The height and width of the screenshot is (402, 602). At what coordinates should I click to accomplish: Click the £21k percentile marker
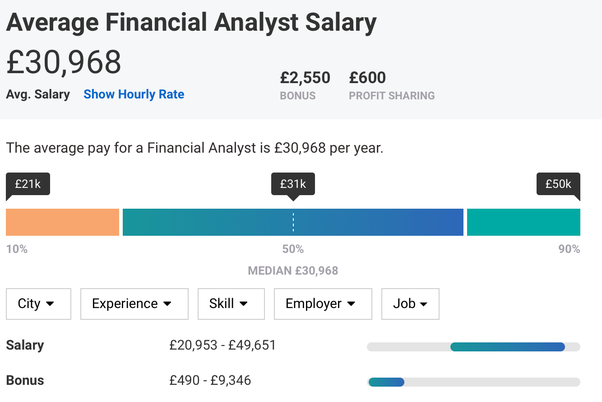coord(28,184)
